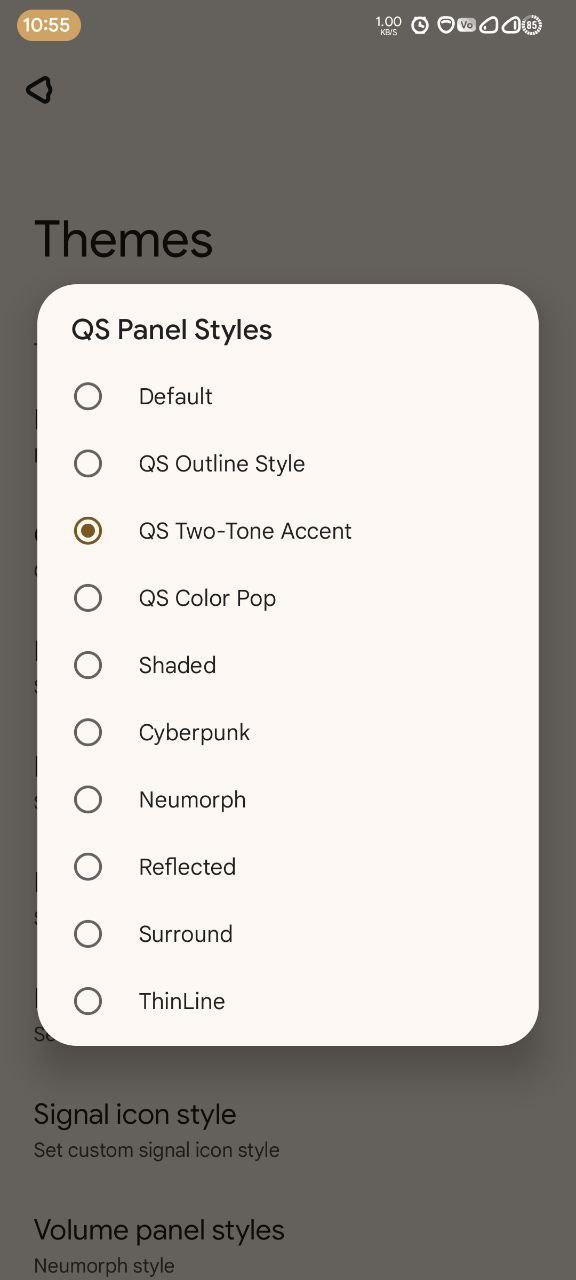This screenshot has width=576, height=1280.
Task: Tap the 10:55 clock pill
Action: point(49,25)
